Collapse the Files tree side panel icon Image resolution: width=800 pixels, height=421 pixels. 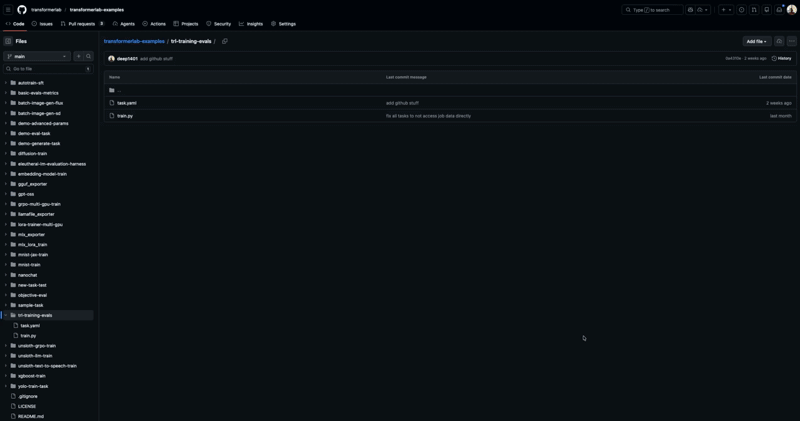pos(8,41)
